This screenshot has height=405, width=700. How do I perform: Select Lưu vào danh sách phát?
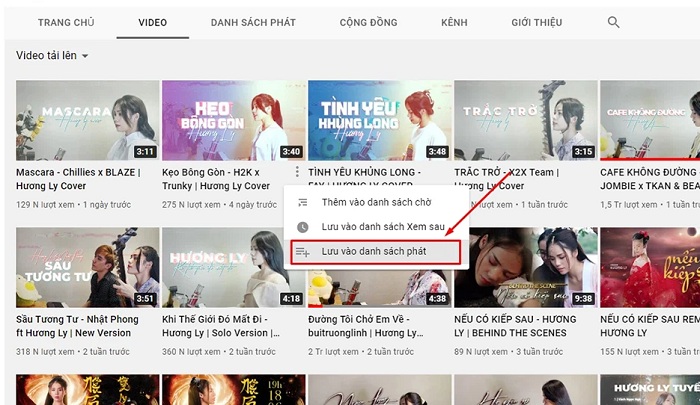click(376, 252)
